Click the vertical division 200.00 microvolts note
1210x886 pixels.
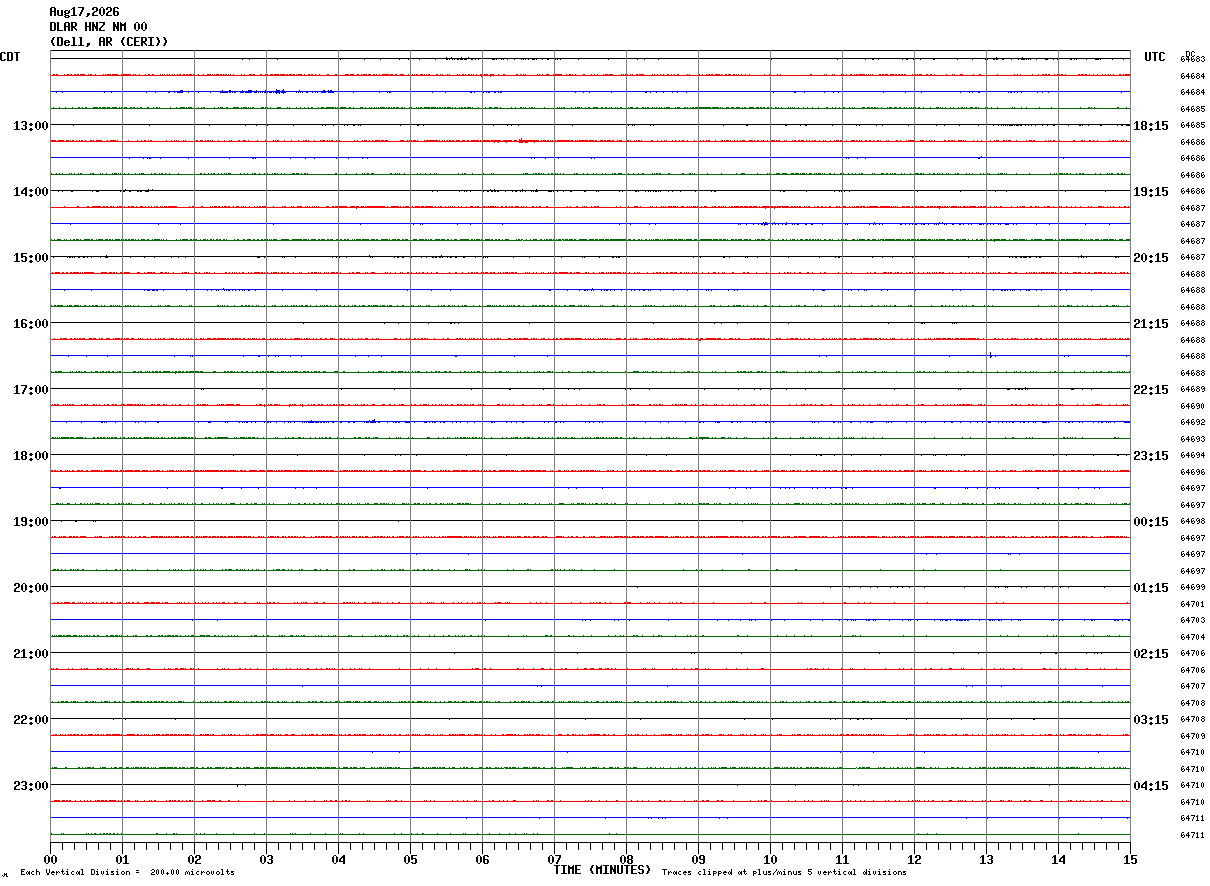click(127, 873)
